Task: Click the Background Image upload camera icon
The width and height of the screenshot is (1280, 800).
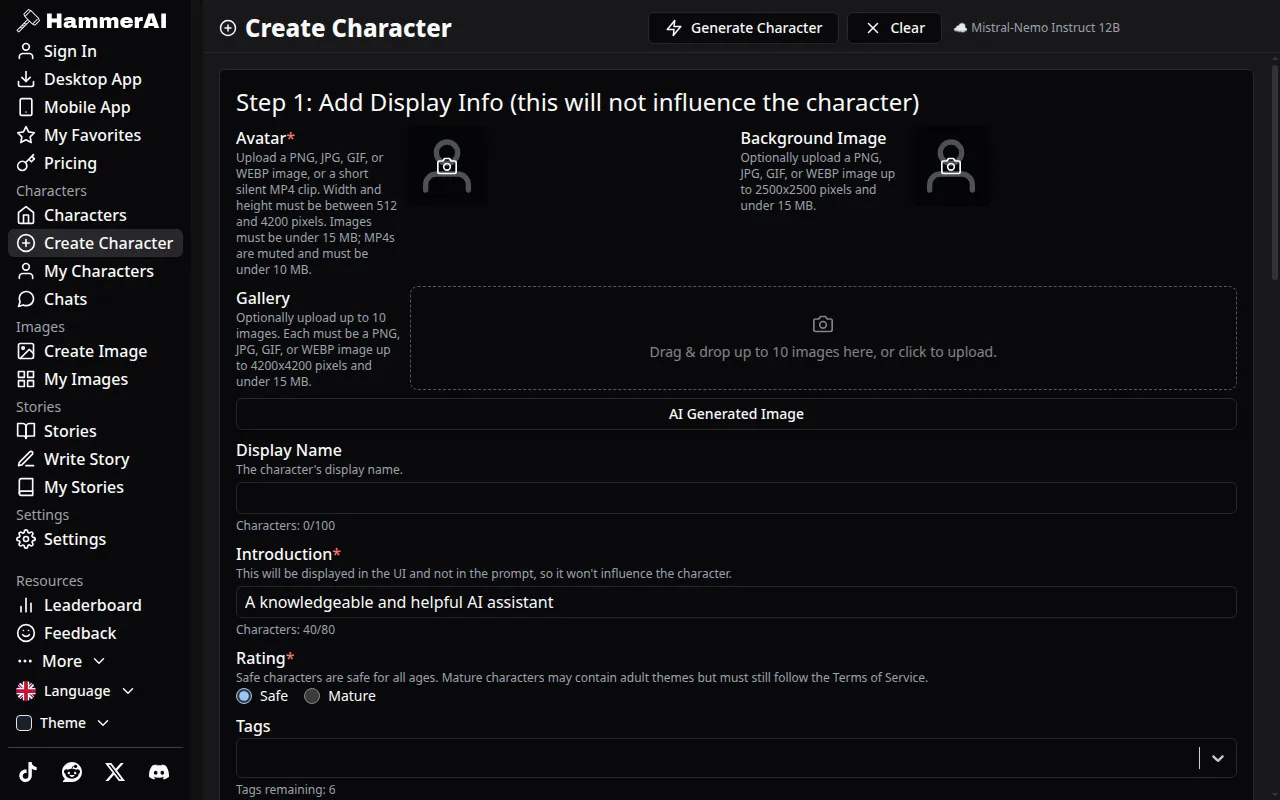Action: (x=951, y=166)
